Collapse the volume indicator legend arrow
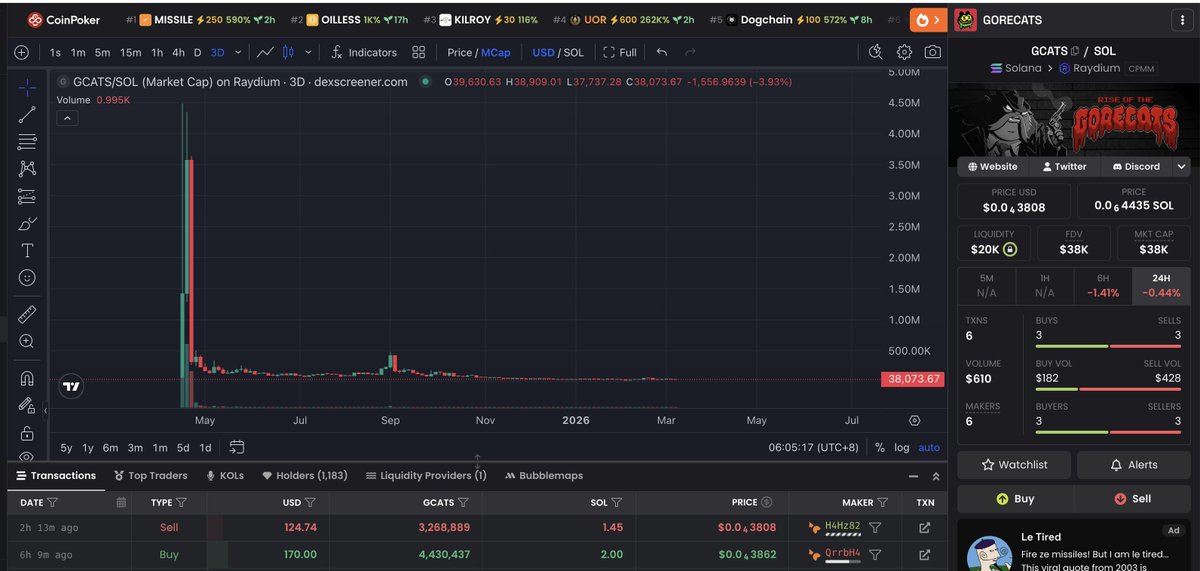The image size is (1200, 571). click(66, 118)
